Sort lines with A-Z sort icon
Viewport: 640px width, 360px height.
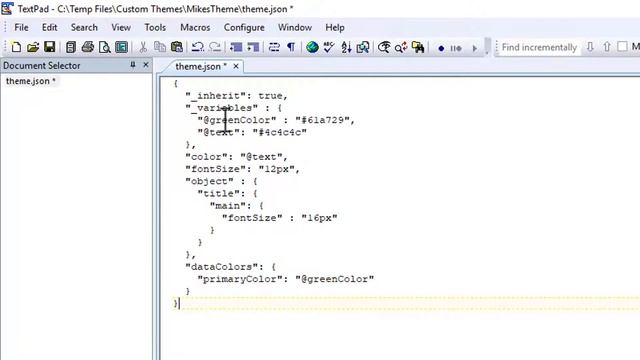(346, 47)
